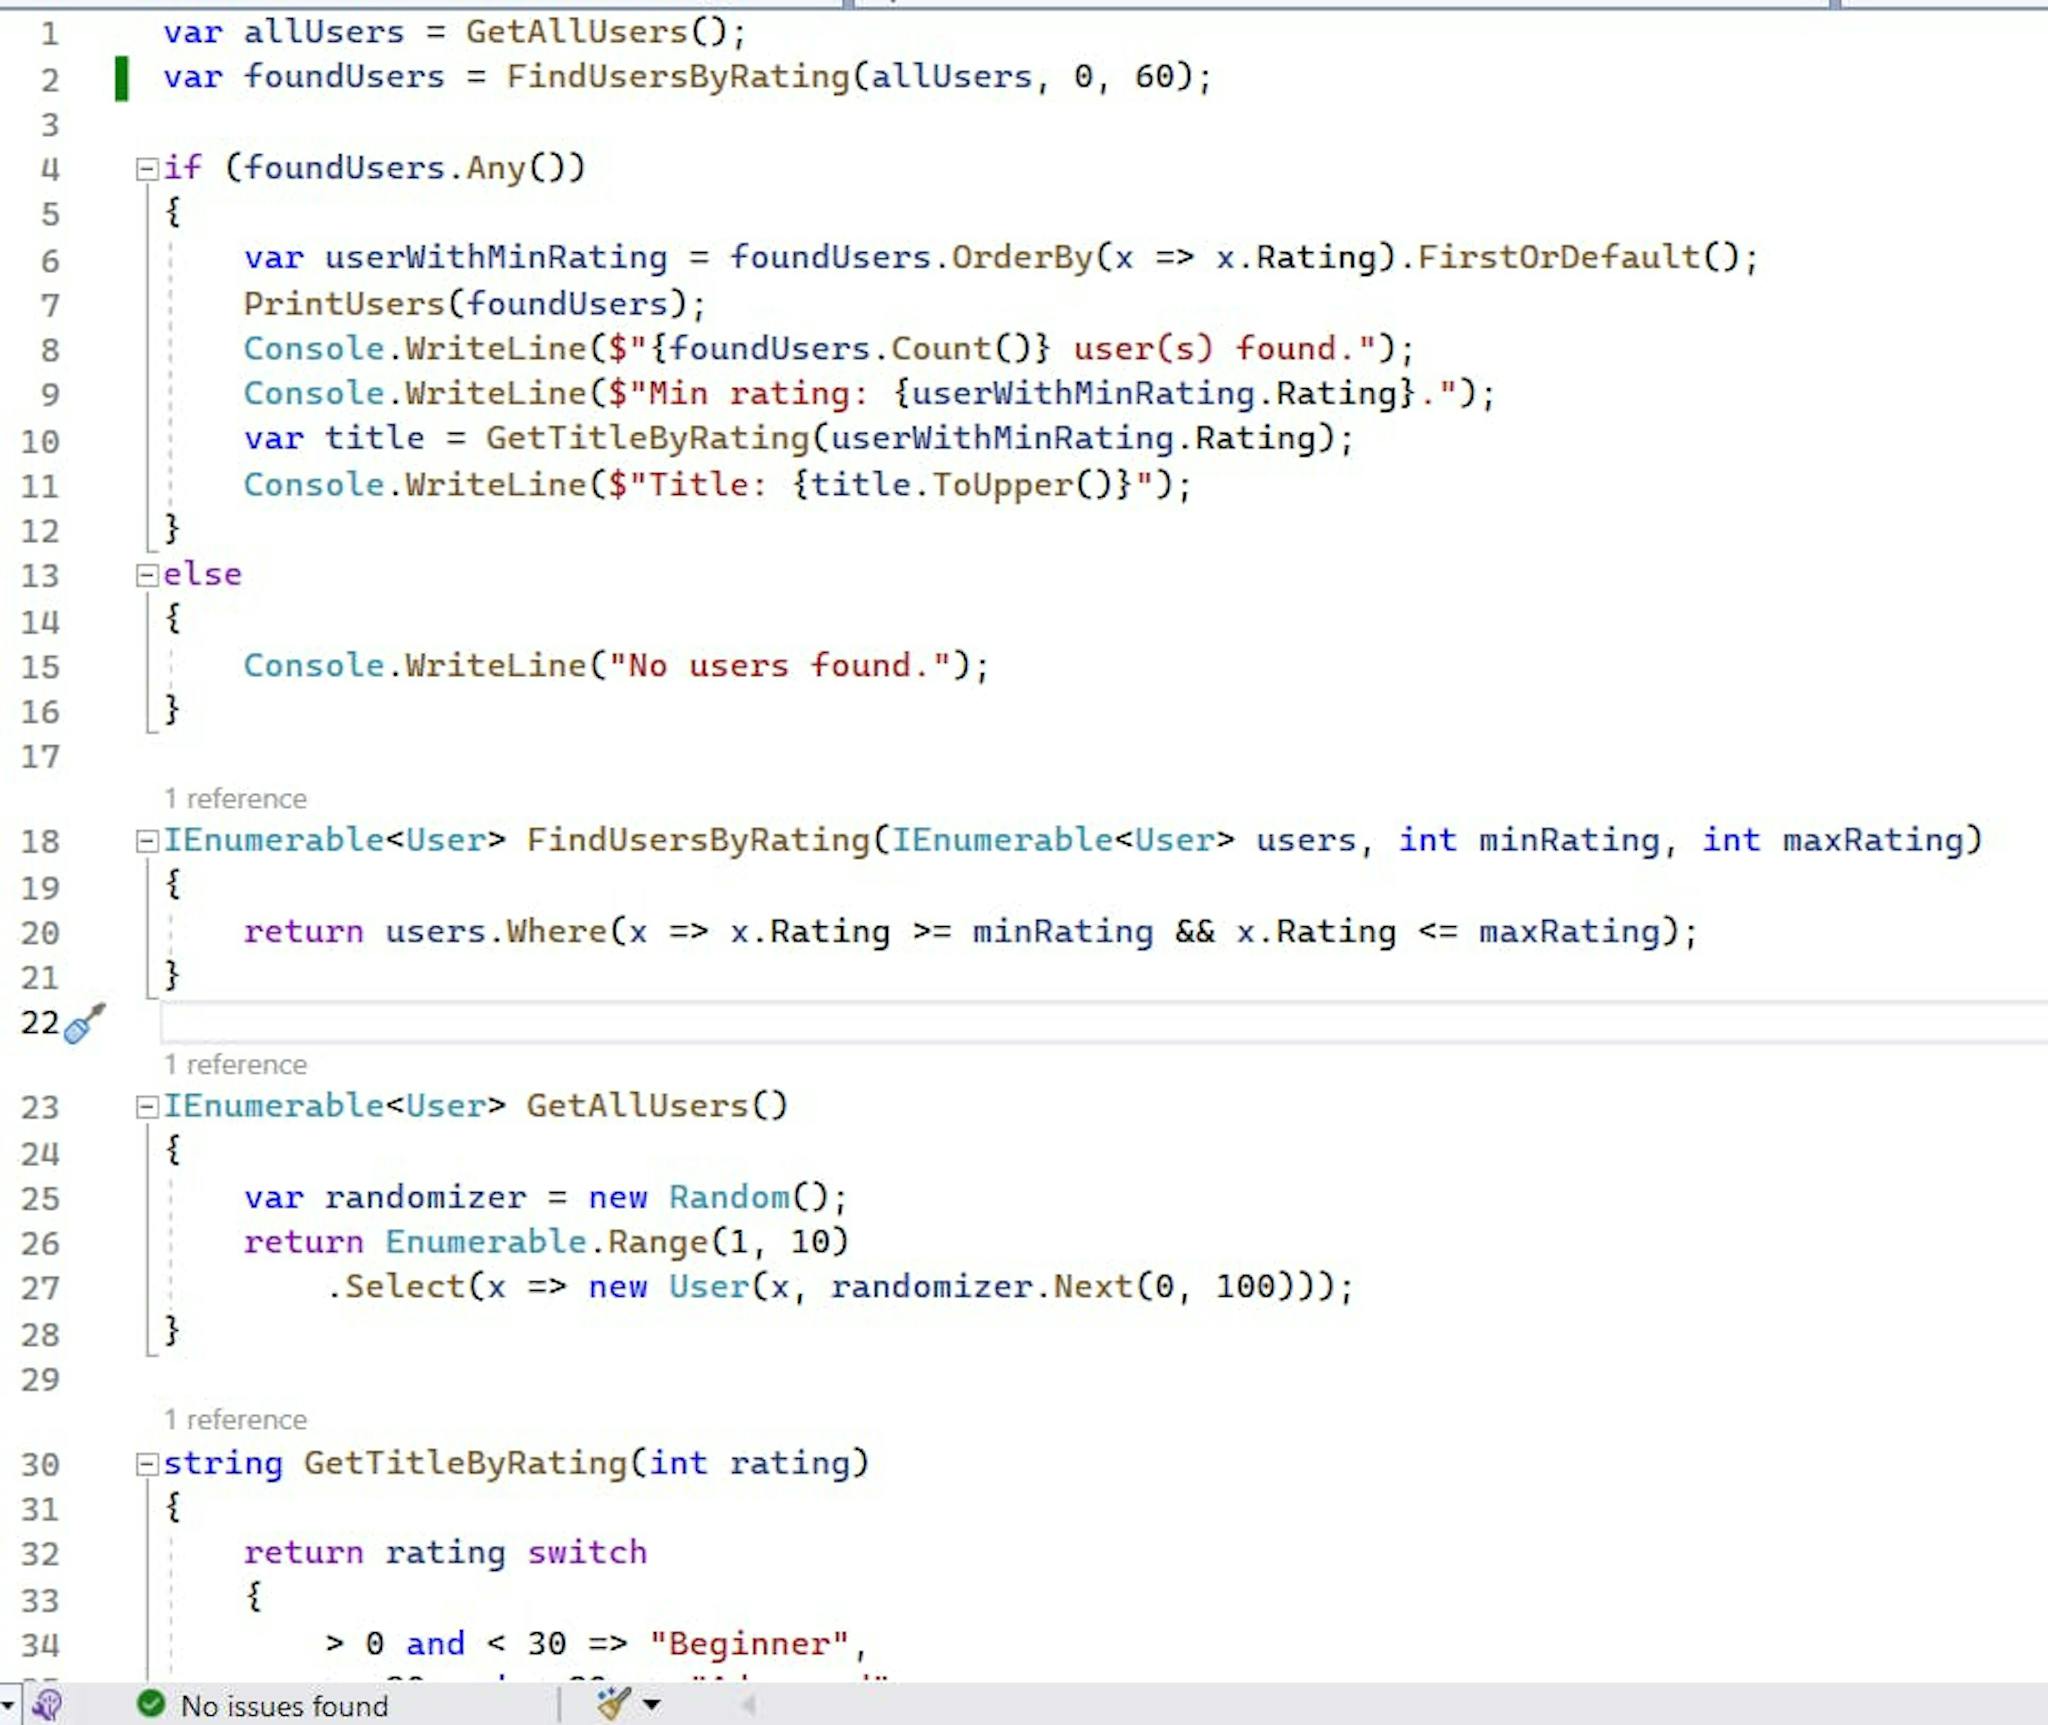Place the cursor on empty line 22

click(x=400, y=1022)
